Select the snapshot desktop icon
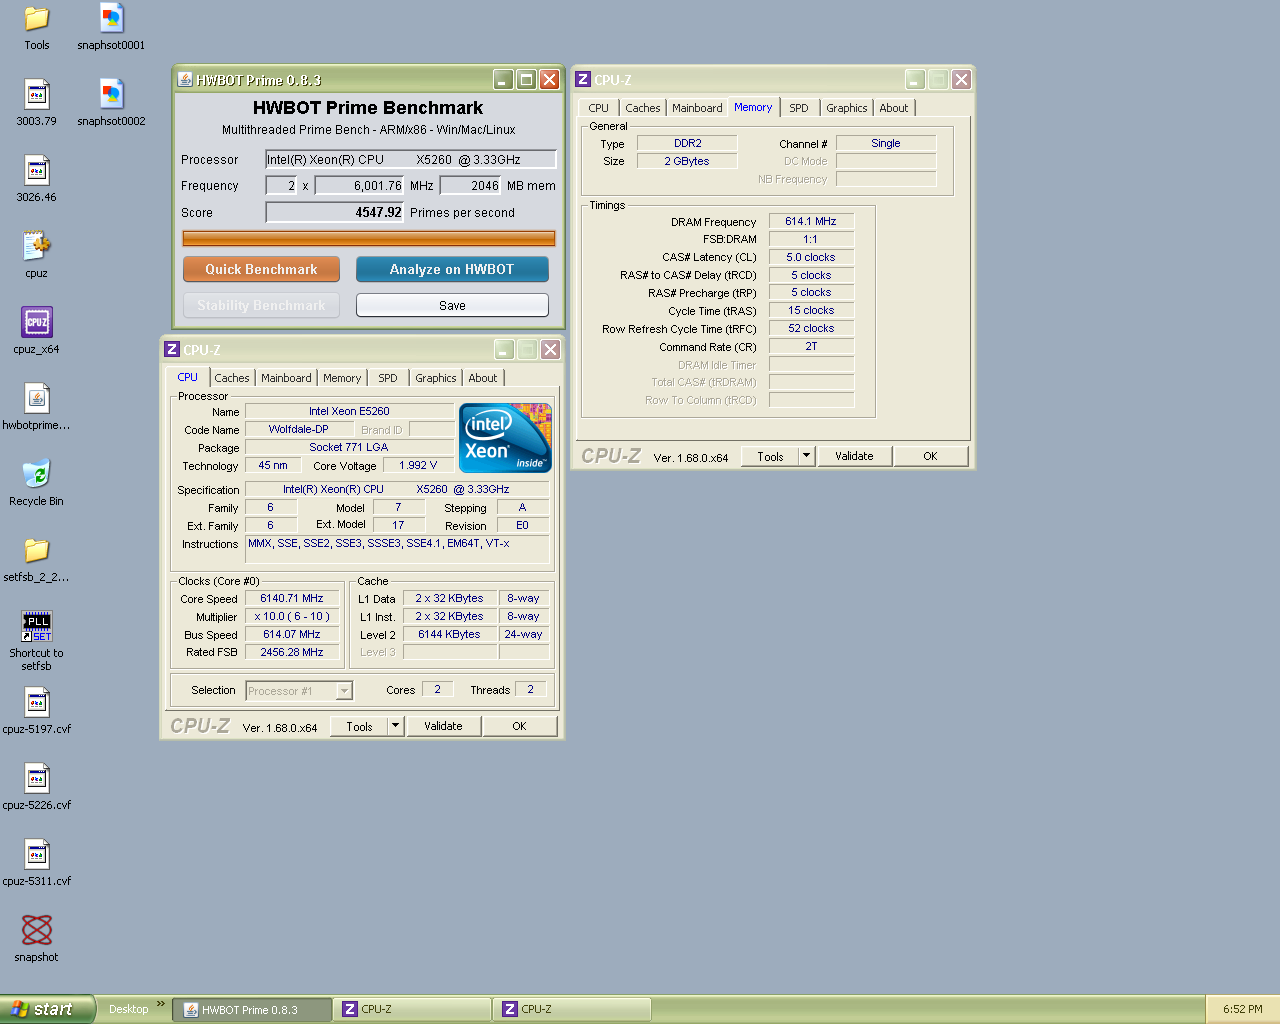This screenshot has height=1024, width=1280. coord(37,939)
